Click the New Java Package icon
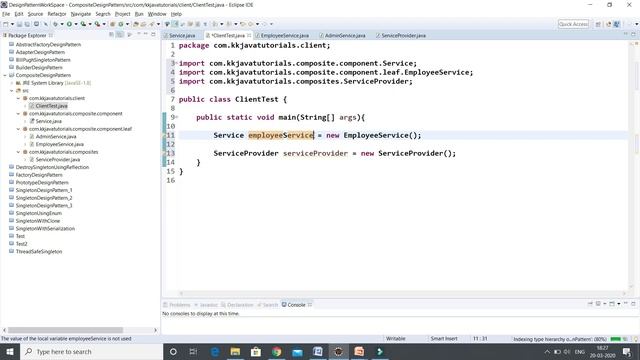The height and width of the screenshot is (360, 640). click(x=112, y=24)
